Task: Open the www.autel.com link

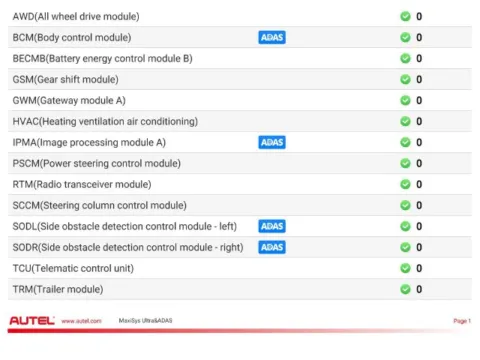Action: 81,321
